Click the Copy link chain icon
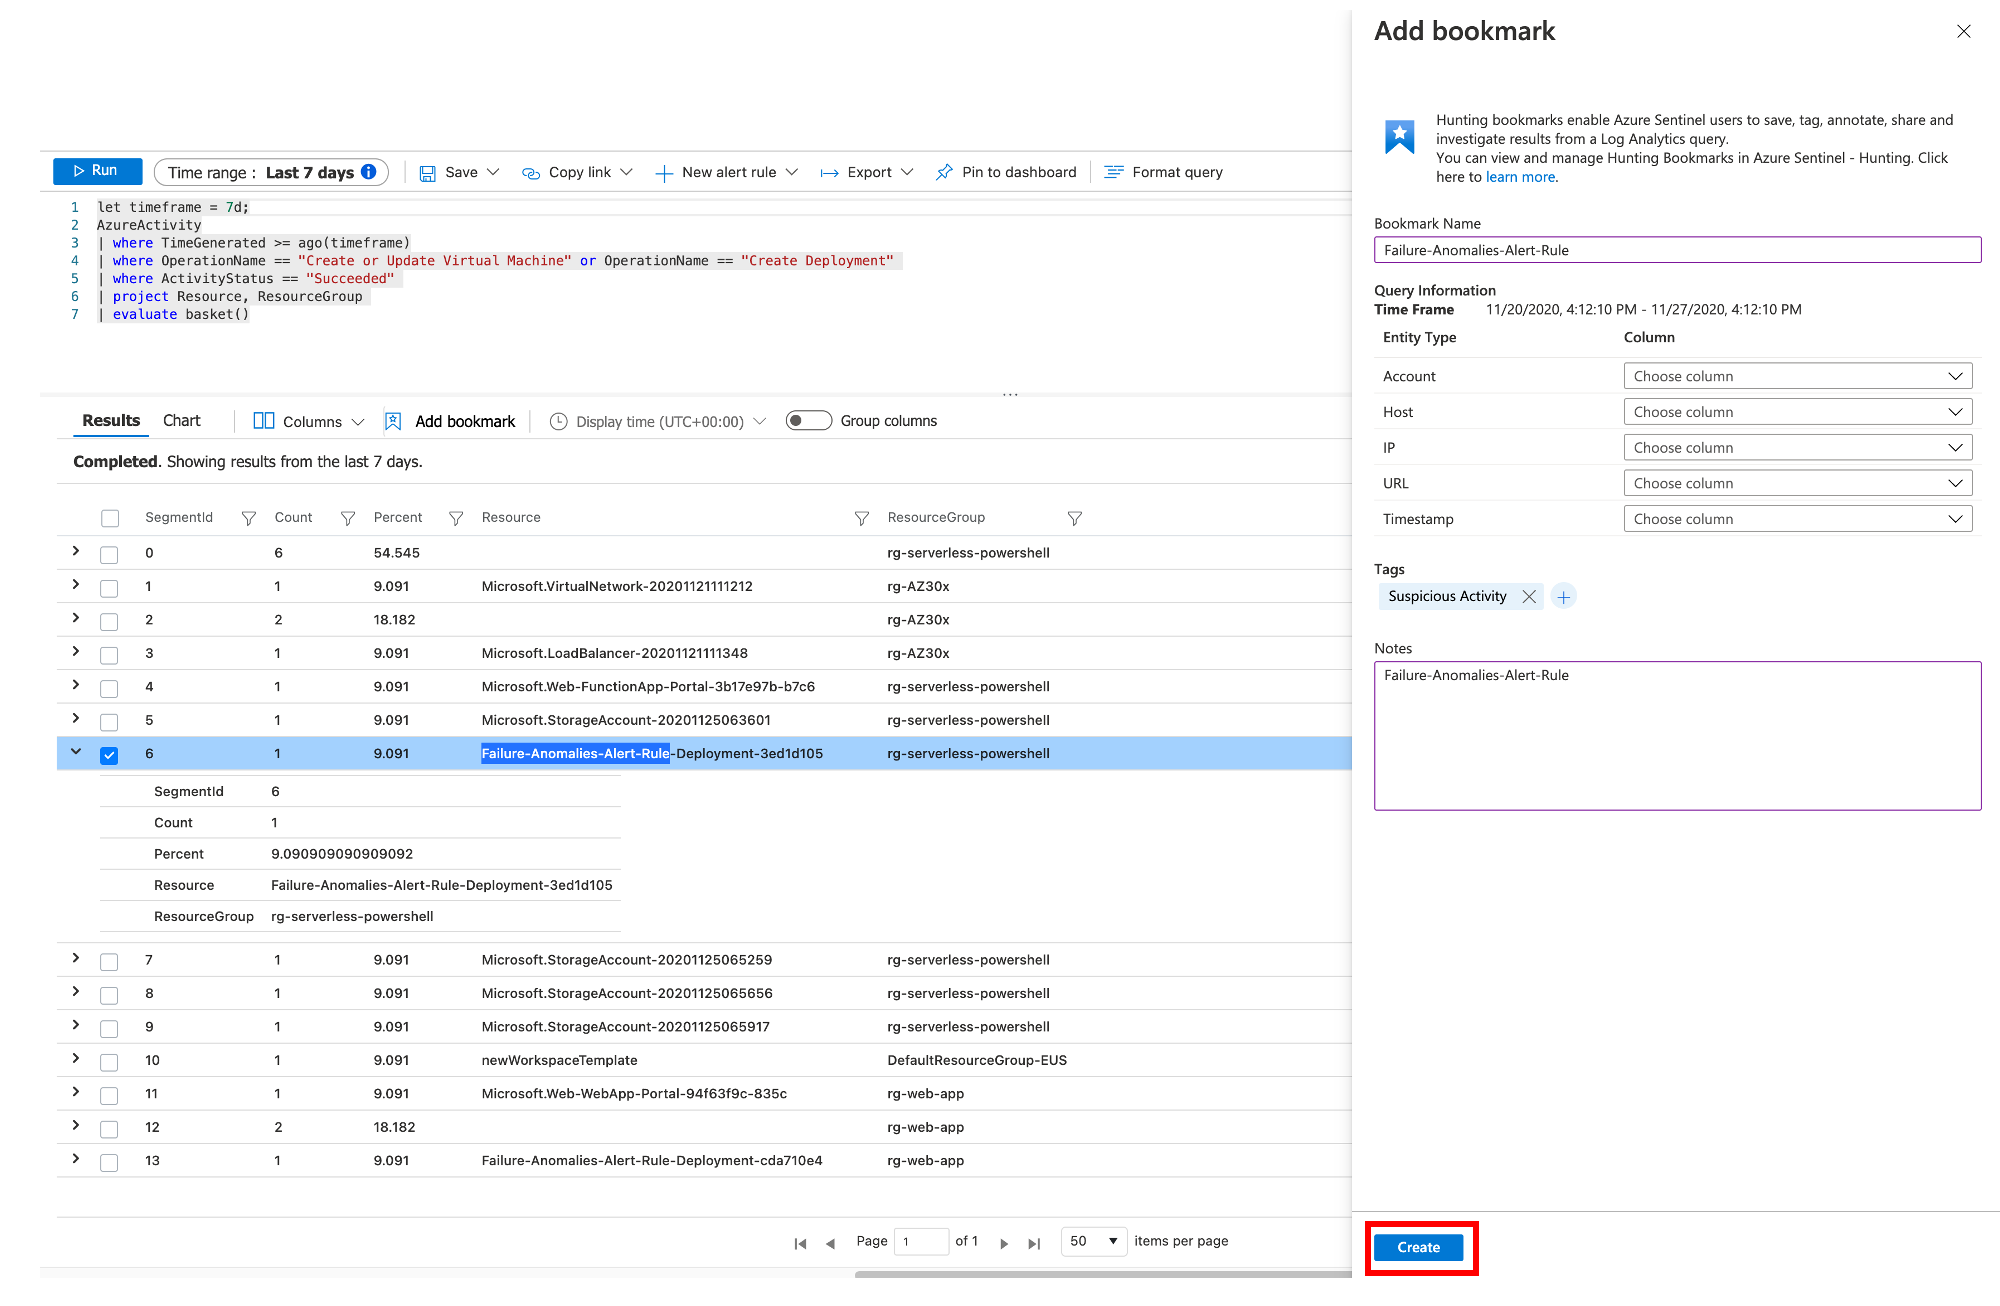The height and width of the screenshot is (1306, 2000). click(531, 173)
